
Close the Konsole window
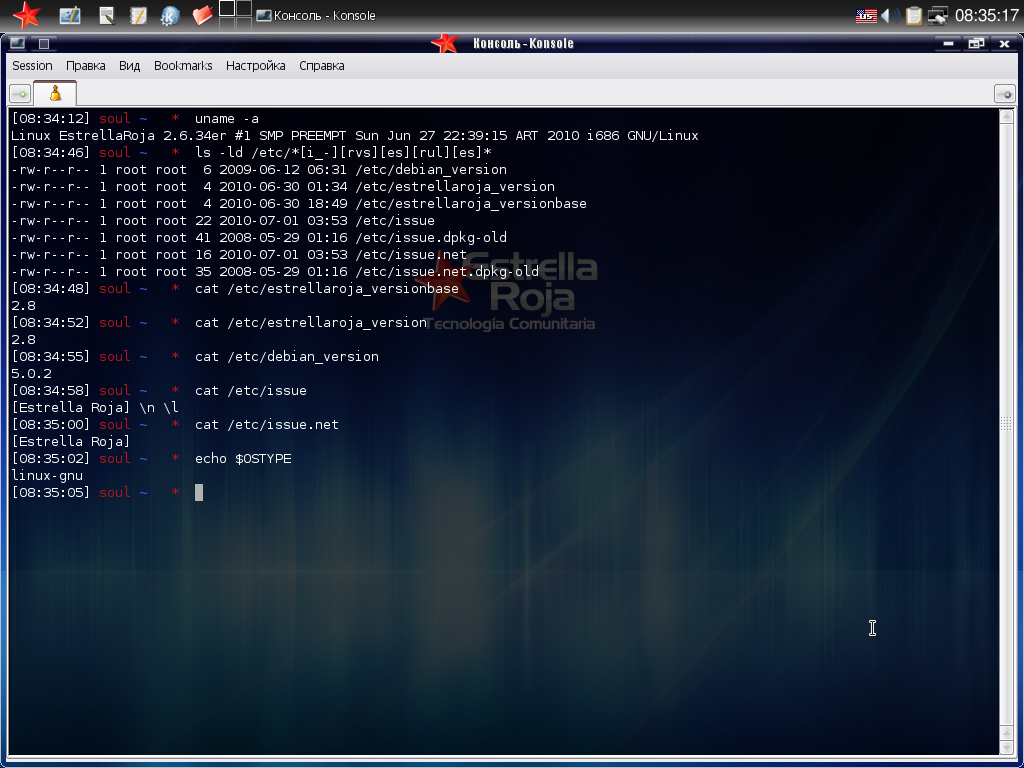1004,43
